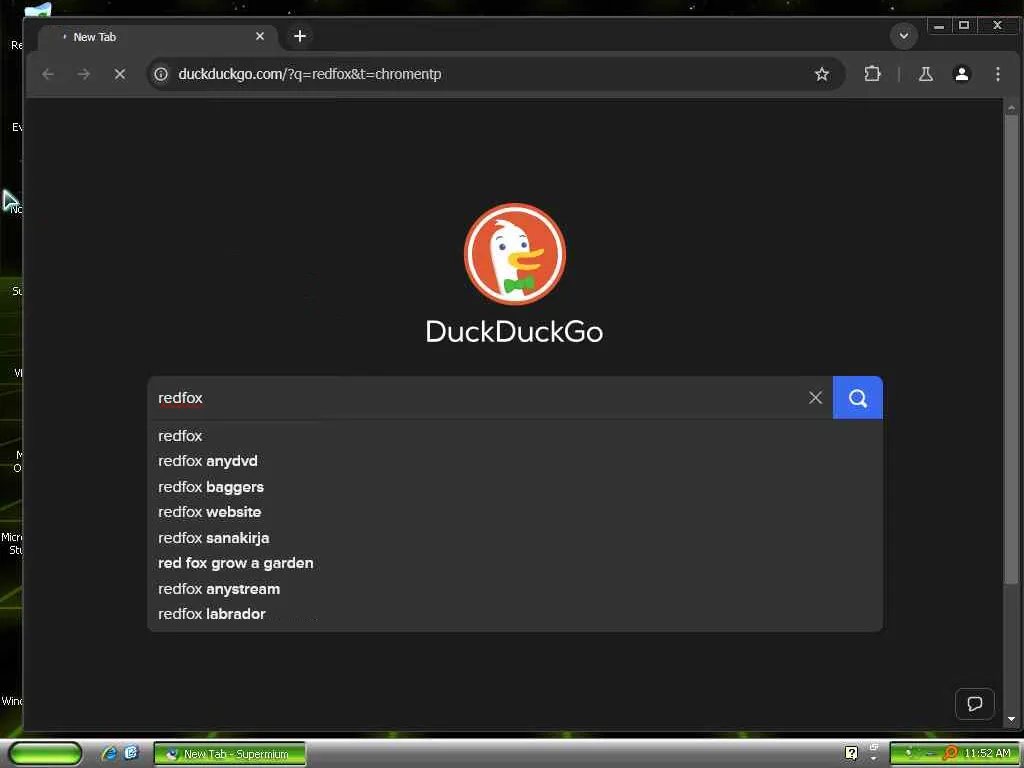Click the second quick launch icon

coord(131,753)
